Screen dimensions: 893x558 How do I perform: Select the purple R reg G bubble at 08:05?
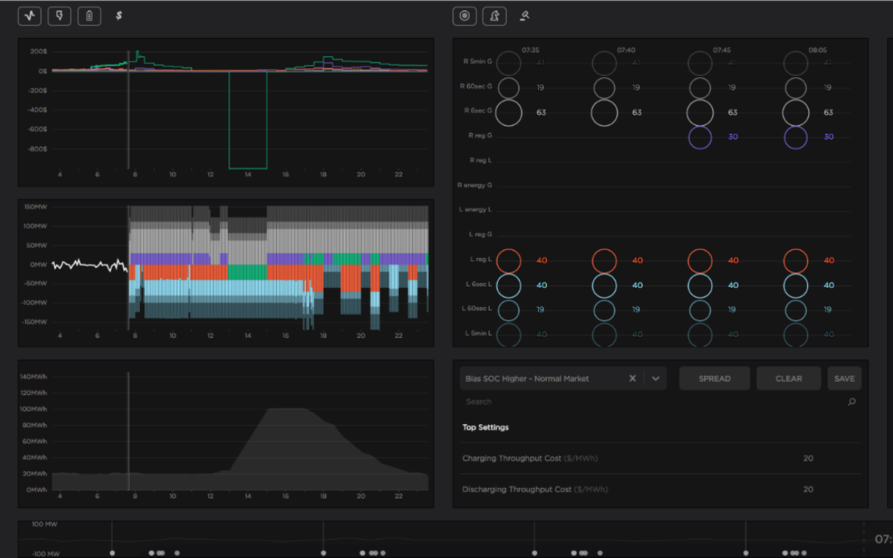point(796,137)
